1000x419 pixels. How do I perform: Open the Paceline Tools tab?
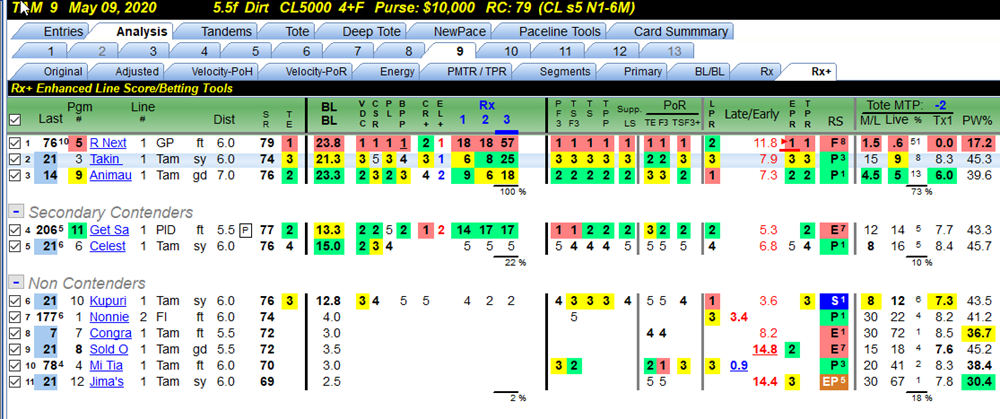559,31
